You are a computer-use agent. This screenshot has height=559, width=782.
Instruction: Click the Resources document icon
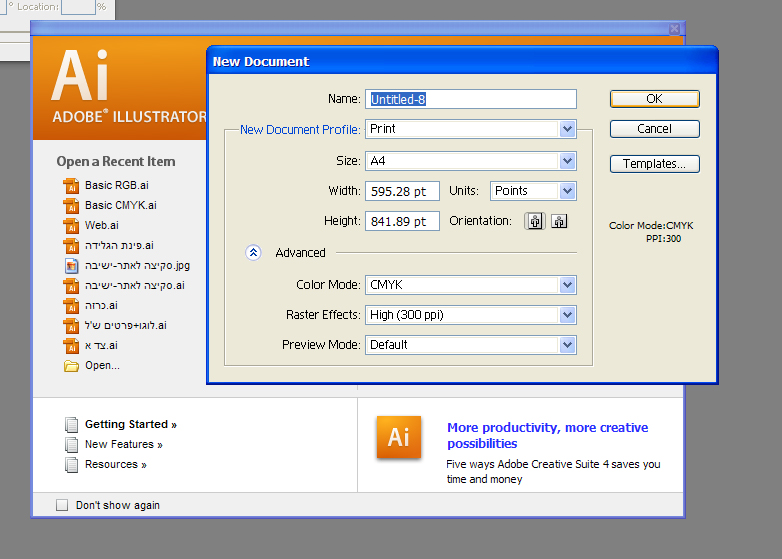71,465
